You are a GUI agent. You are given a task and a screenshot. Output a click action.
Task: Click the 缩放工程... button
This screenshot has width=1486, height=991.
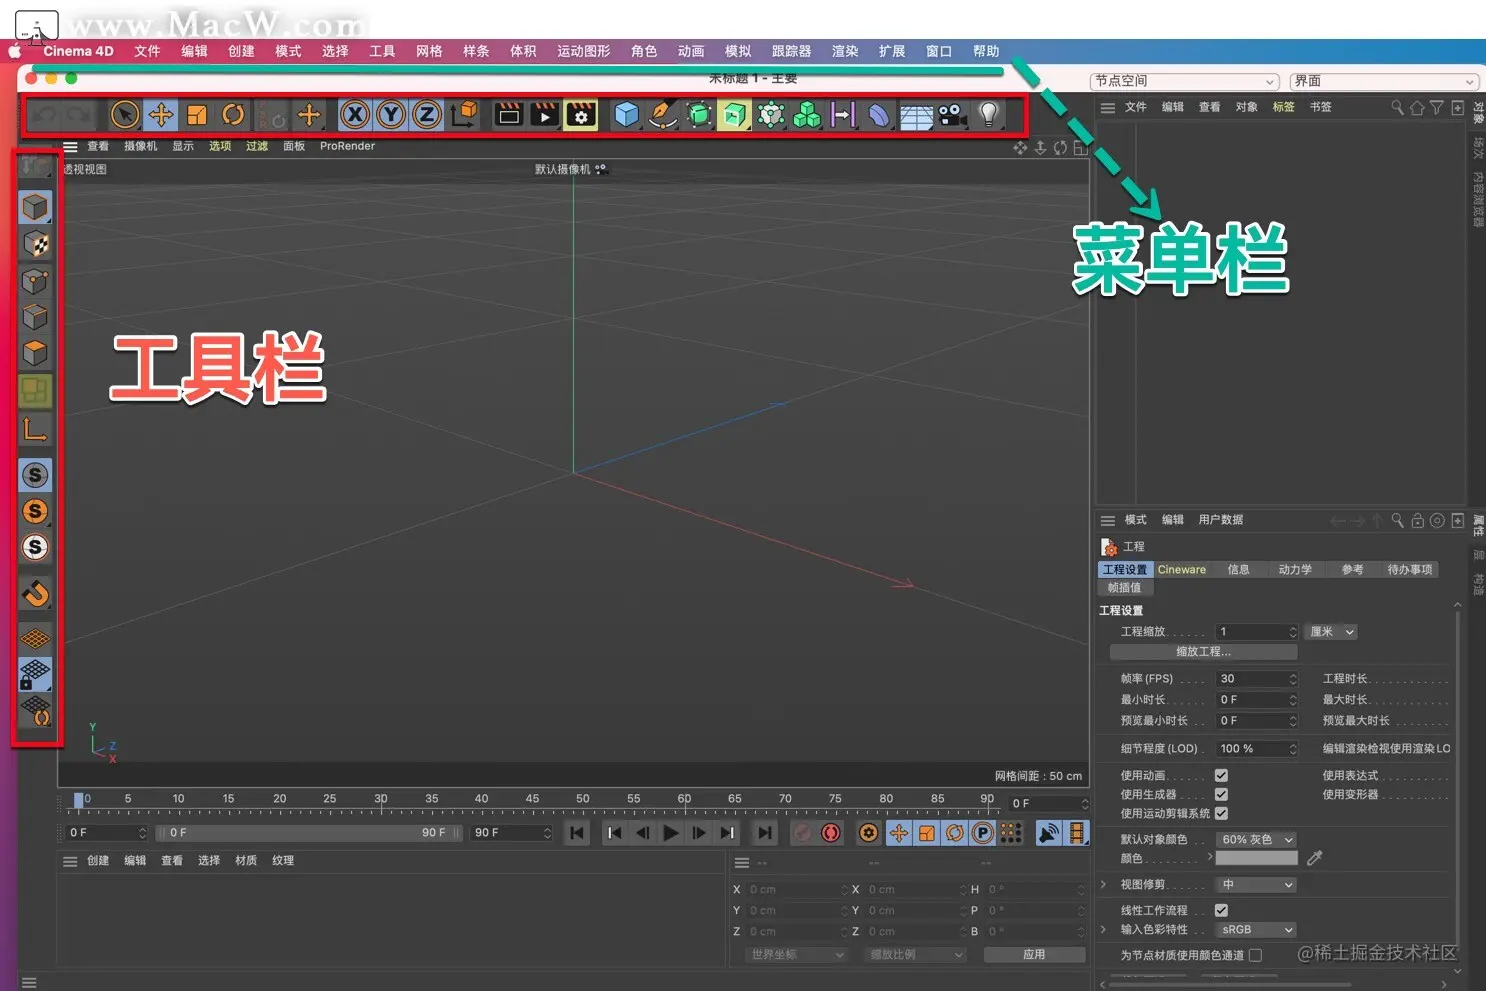tap(1203, 652)
